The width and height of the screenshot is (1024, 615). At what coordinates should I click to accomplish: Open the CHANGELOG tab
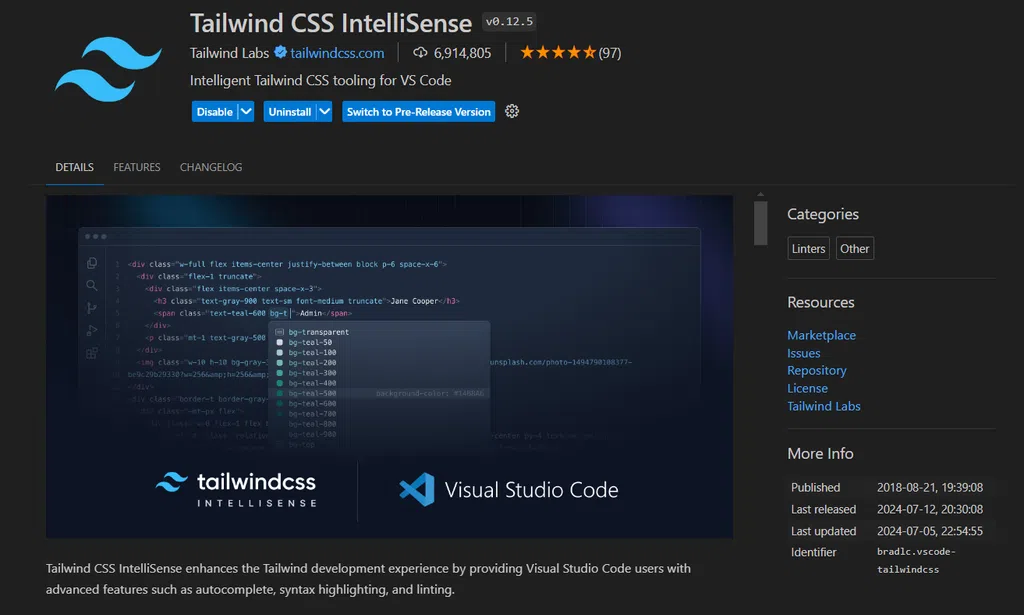pos(211,167)
